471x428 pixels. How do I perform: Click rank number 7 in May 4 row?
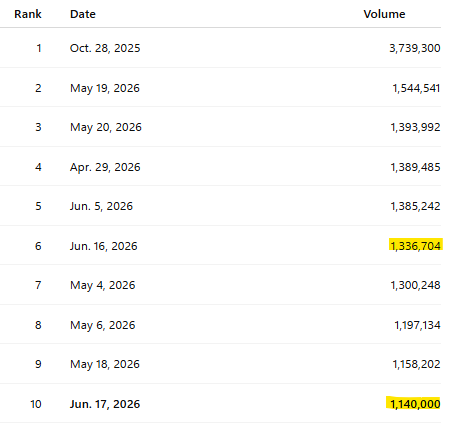coord(38,285)
